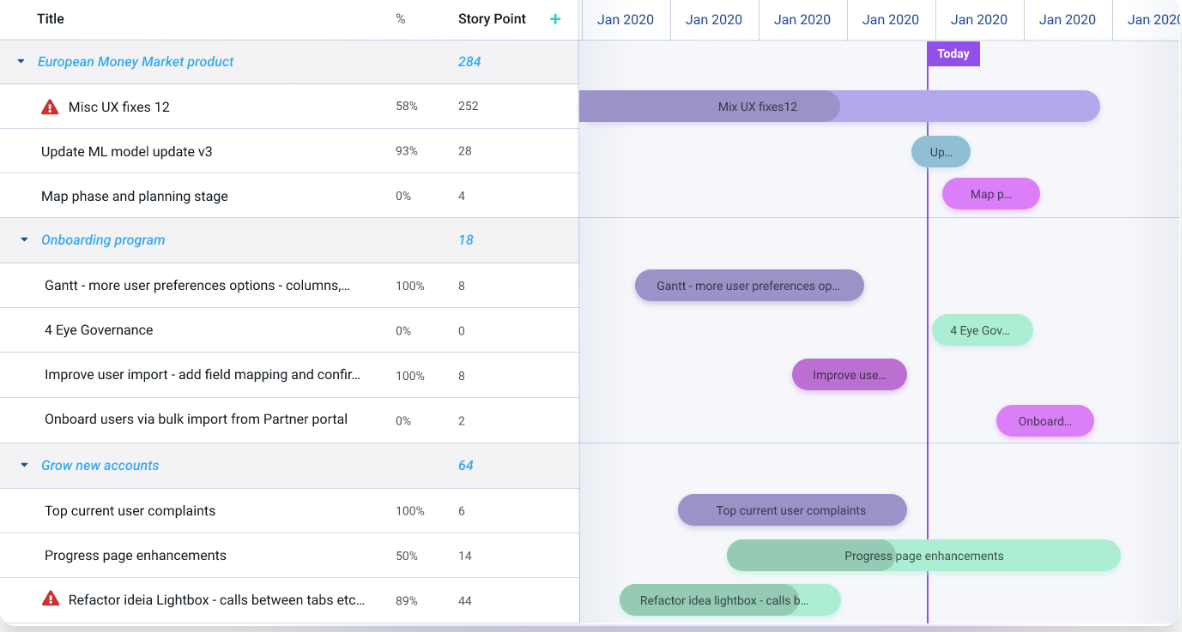
Task: Click the 100% value for Improve user import
Action: coord(410,376)
